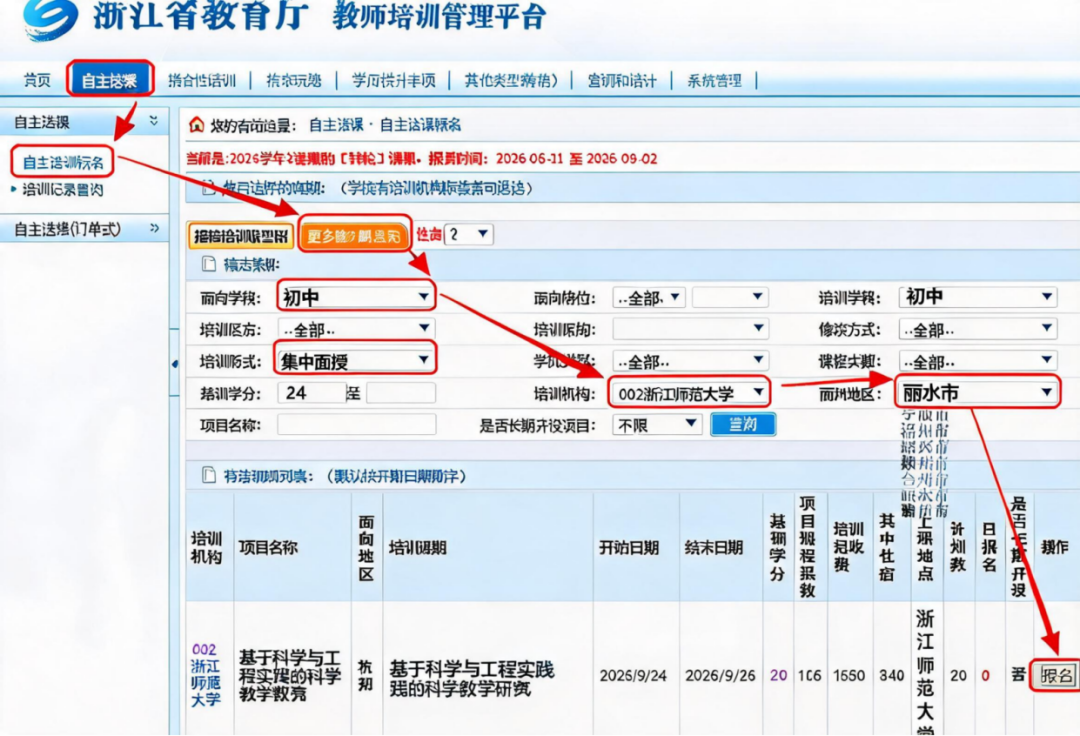Image resolution: width=1080 pixels, height=736 pixels.
Task: Click the 002 浙江师范大学 institution link
Action: pyautogui.click(x=205, y=674)
